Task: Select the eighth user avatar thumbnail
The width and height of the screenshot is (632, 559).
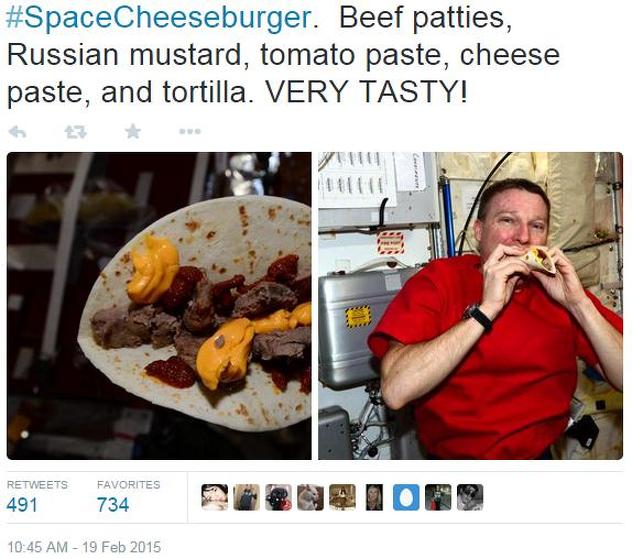Action: coord(438,497)
